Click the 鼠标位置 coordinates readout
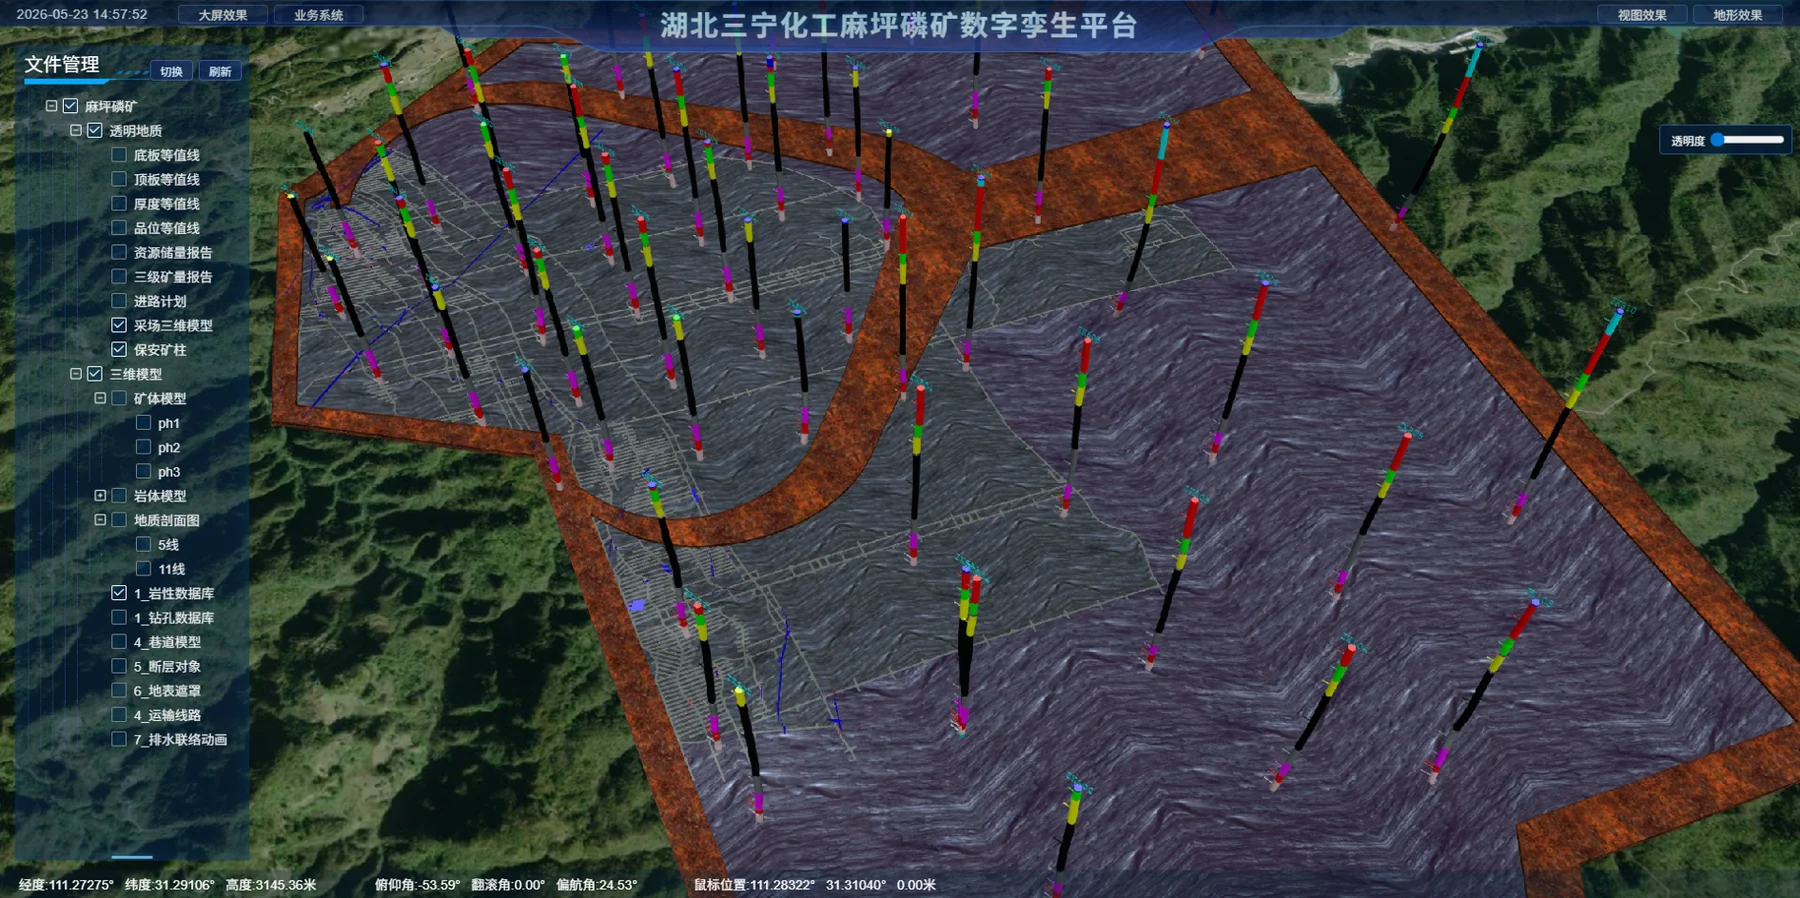Screen dimensions: 1800x898 815,885
